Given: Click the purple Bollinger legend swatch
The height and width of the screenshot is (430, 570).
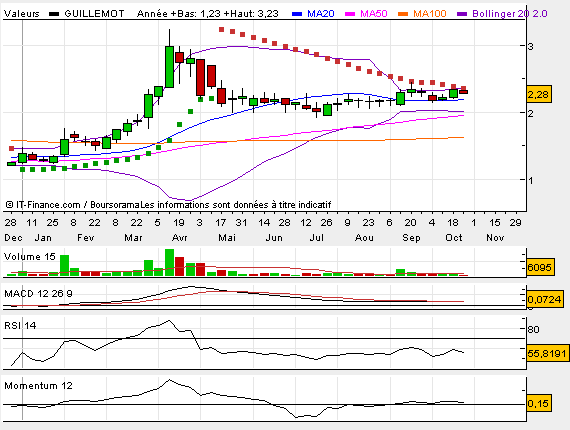Looking at the screenshot, I should tap(462, 14).
